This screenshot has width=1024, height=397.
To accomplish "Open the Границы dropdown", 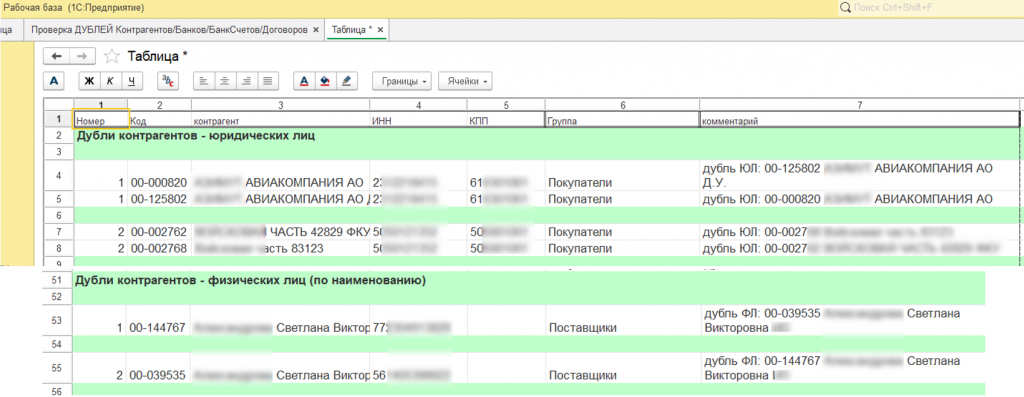I will [402, 81].
